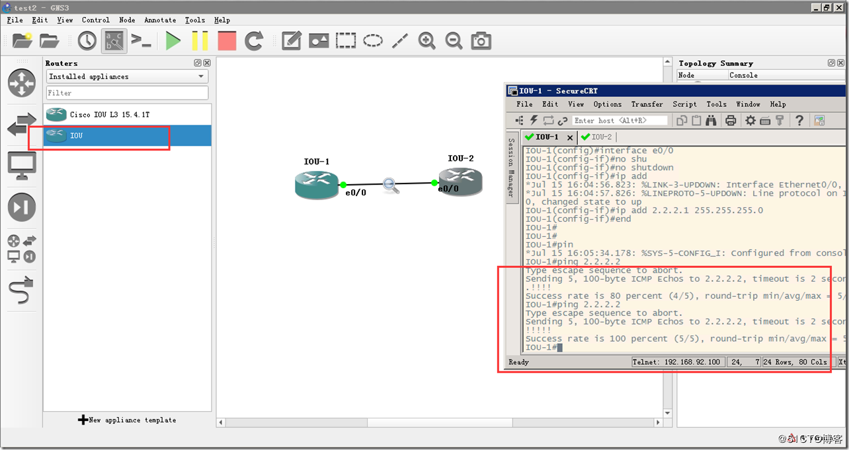This screenshot has height=450, width=849.
Task: Select the IOU-1 router node
Action: (x=317, y=184)
